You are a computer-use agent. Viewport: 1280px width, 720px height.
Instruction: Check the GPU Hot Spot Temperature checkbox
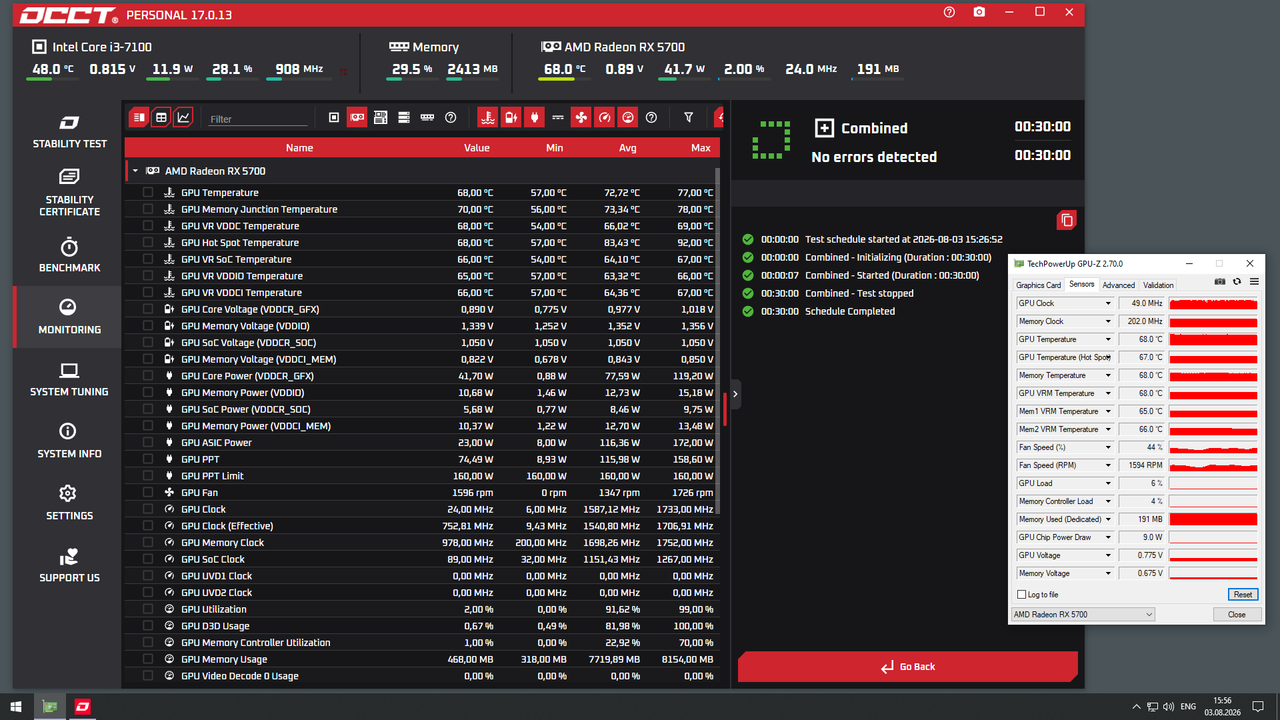point(148,242)
